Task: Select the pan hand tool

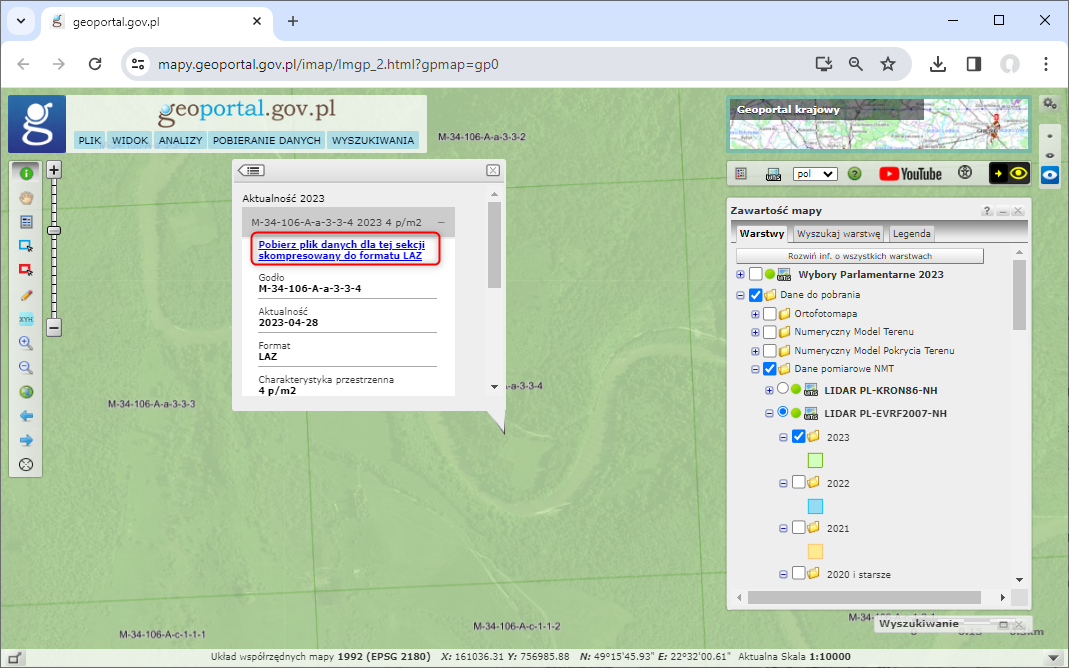Action: [x=26, y=197]
